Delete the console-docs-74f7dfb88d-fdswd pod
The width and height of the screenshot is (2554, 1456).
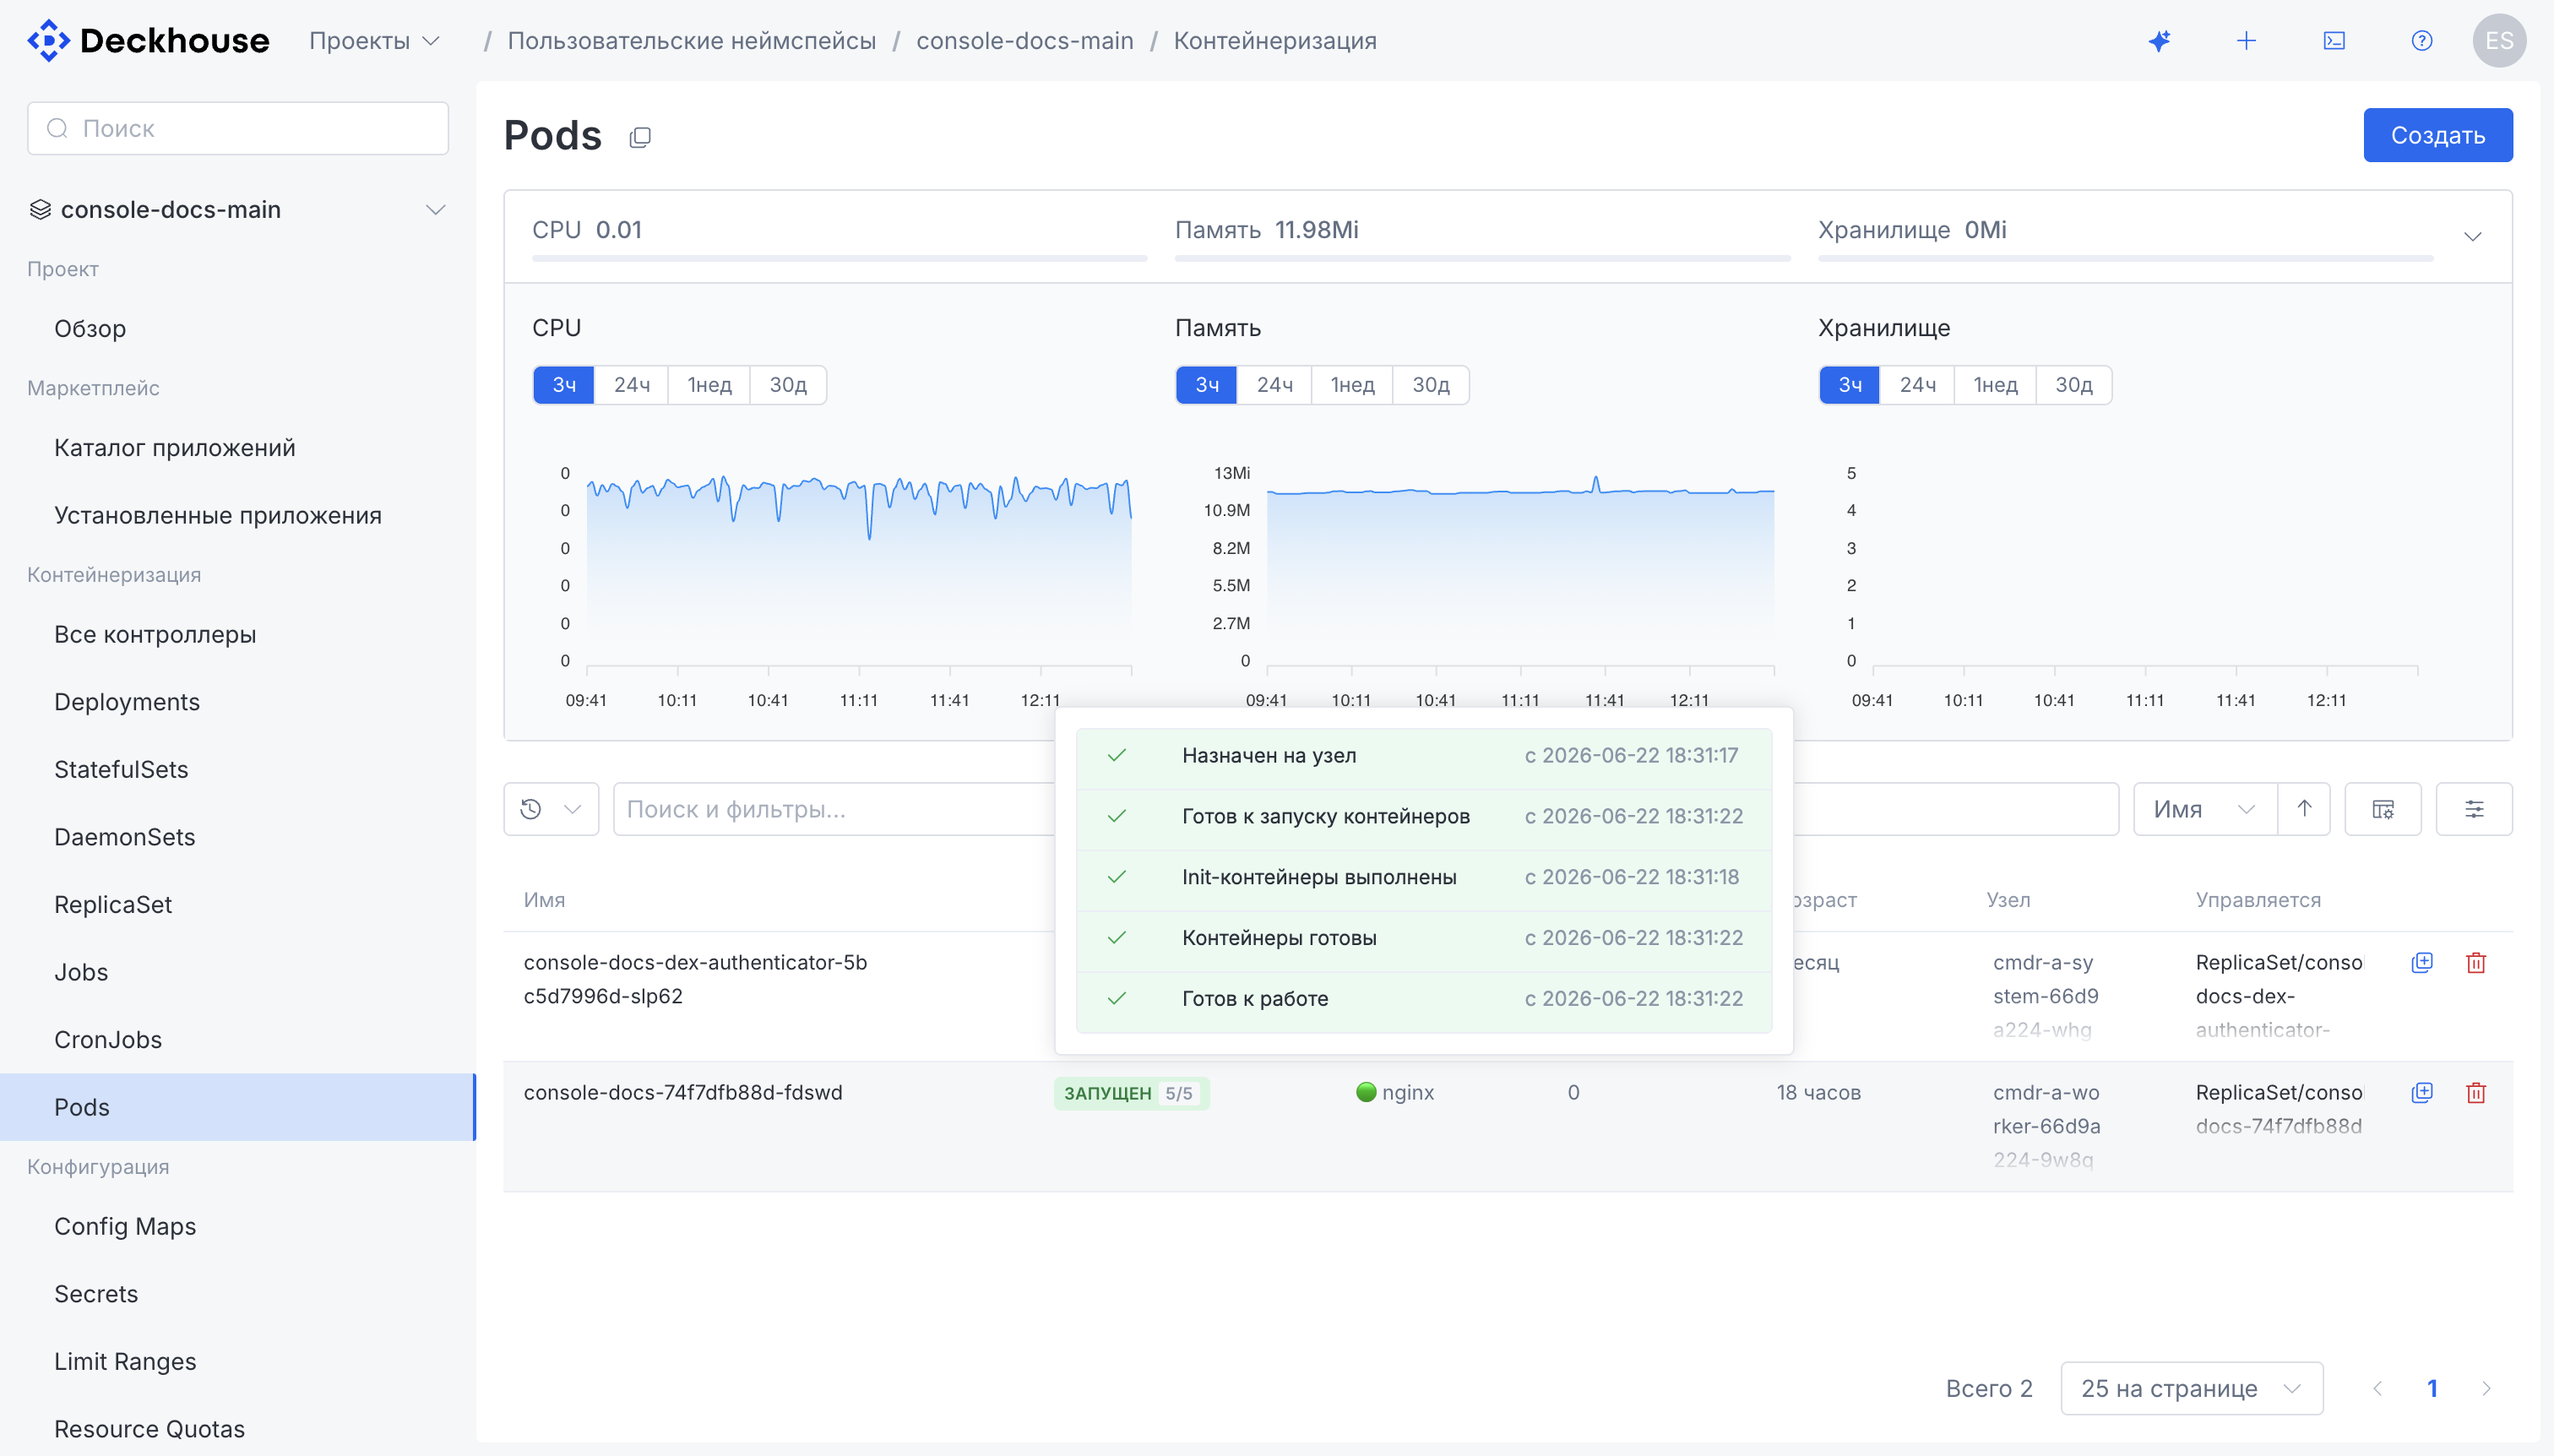pos(2476,1092)
